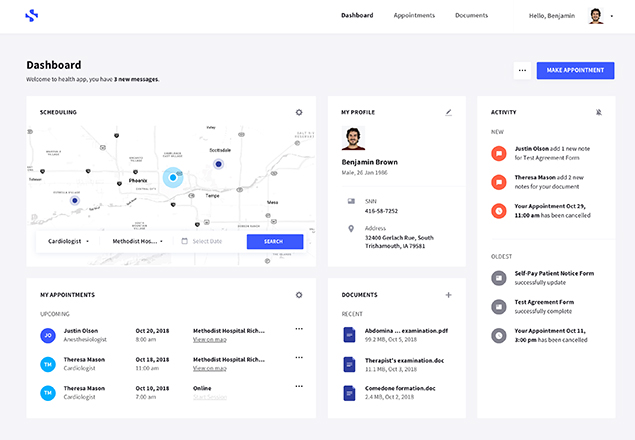Open Therapist's examination.doc file icon
The image size is (635, 440).
349,364
